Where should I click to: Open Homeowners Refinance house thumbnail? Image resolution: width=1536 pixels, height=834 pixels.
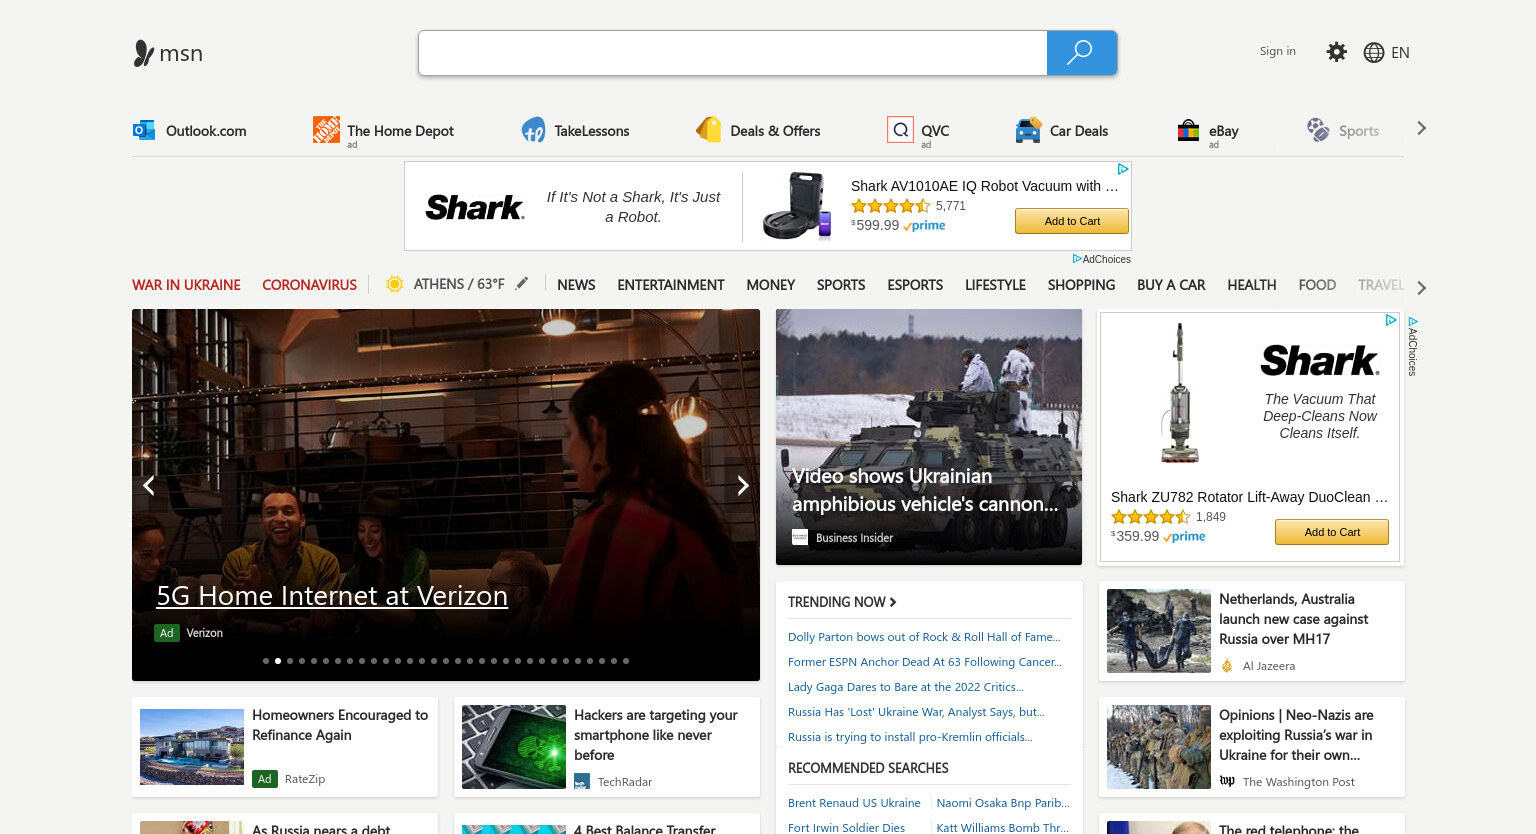[x=192, y=747]
